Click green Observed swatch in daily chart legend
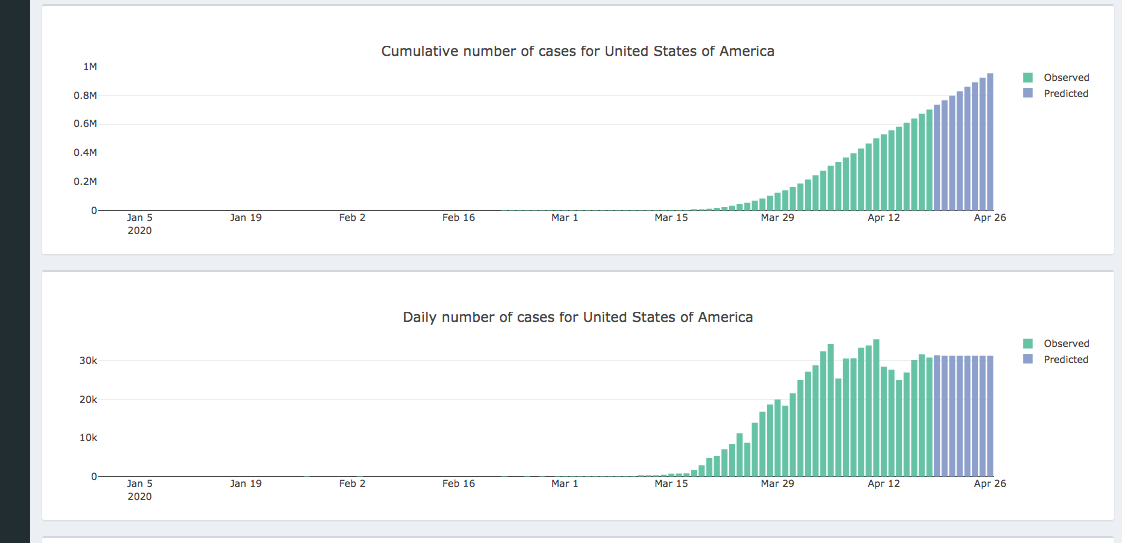This screenshot has height=543, width=1122. 1028,344
